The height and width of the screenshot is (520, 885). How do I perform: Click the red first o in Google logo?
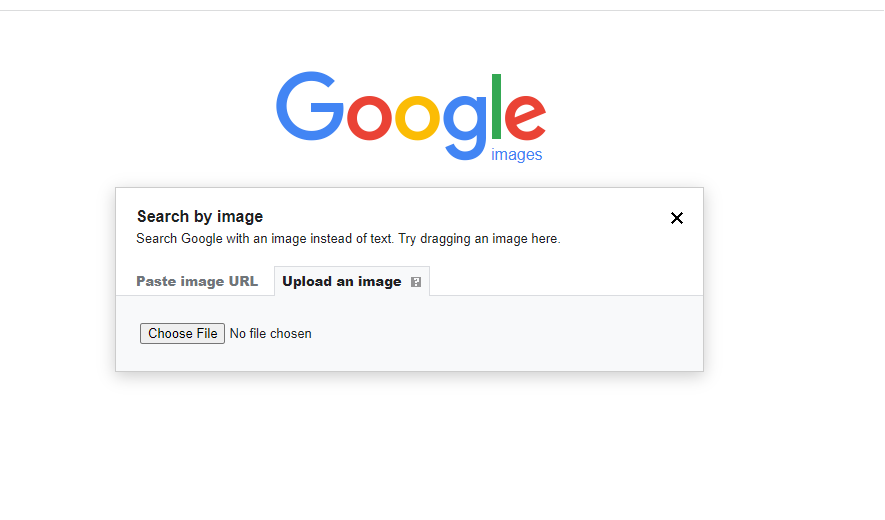369,118
